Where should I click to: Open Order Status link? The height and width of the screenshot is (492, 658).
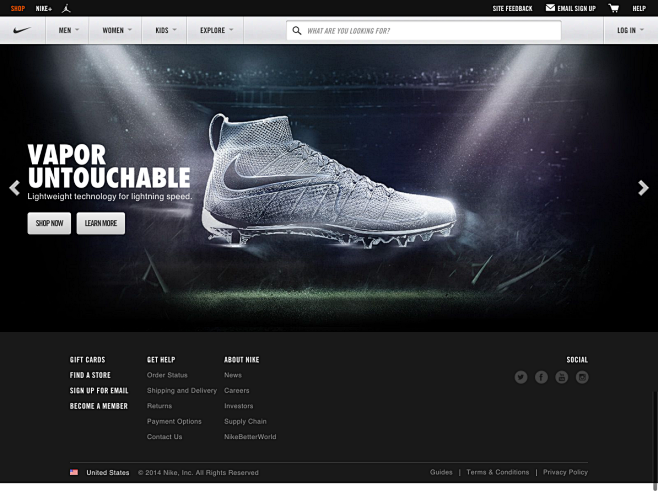(167, 375)
